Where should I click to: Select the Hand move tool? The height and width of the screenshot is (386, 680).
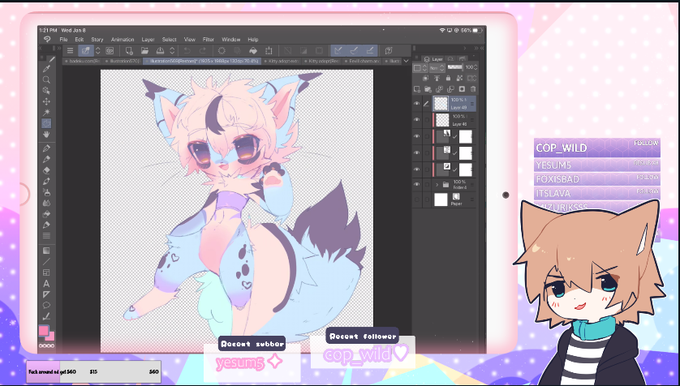pos(46,134)
